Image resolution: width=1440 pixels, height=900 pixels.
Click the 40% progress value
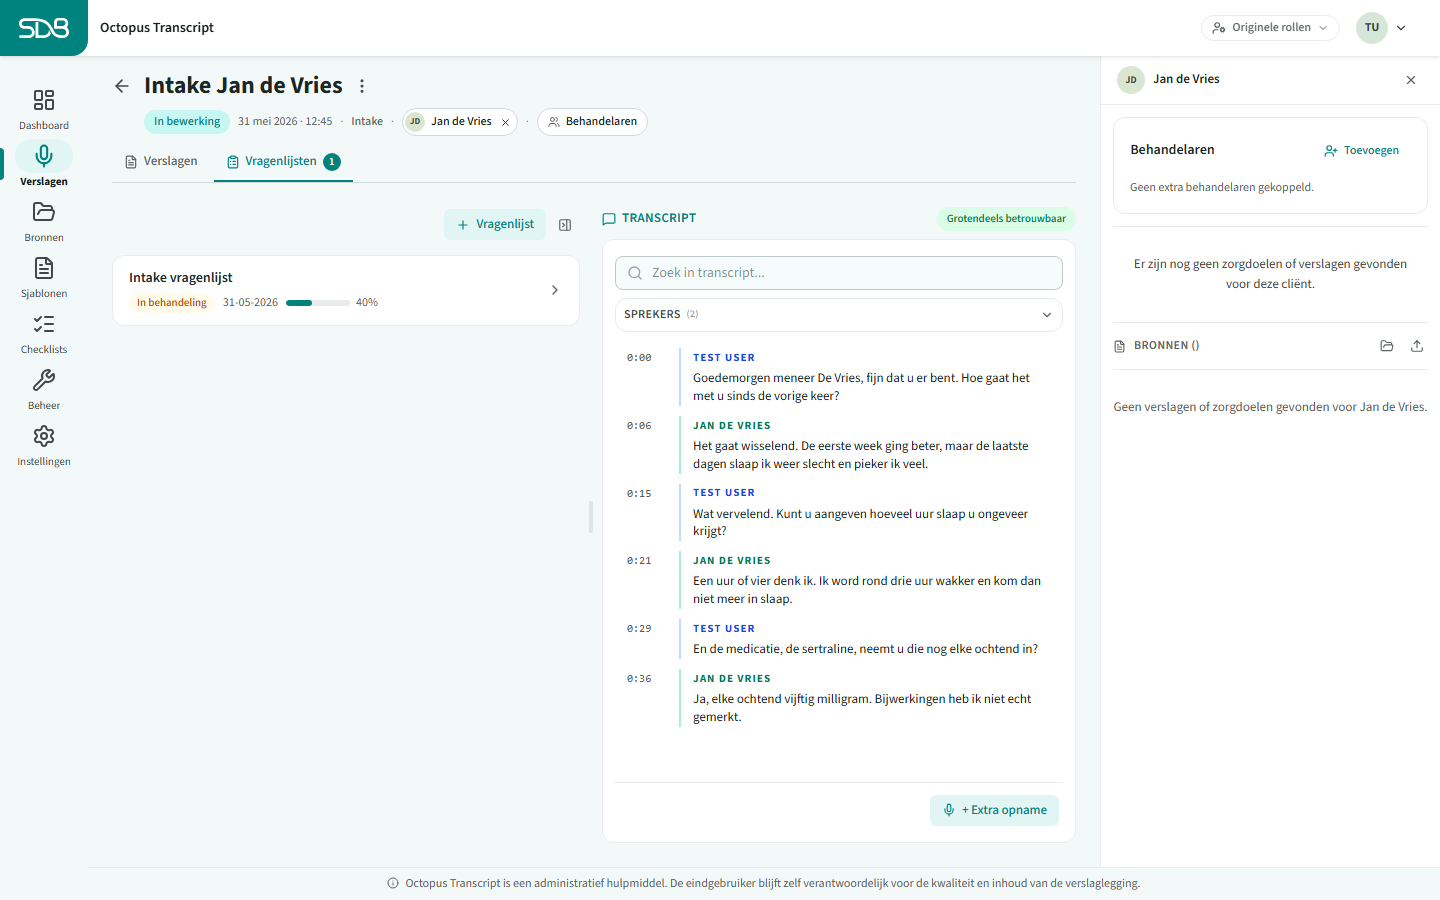(x=367, y=303)
